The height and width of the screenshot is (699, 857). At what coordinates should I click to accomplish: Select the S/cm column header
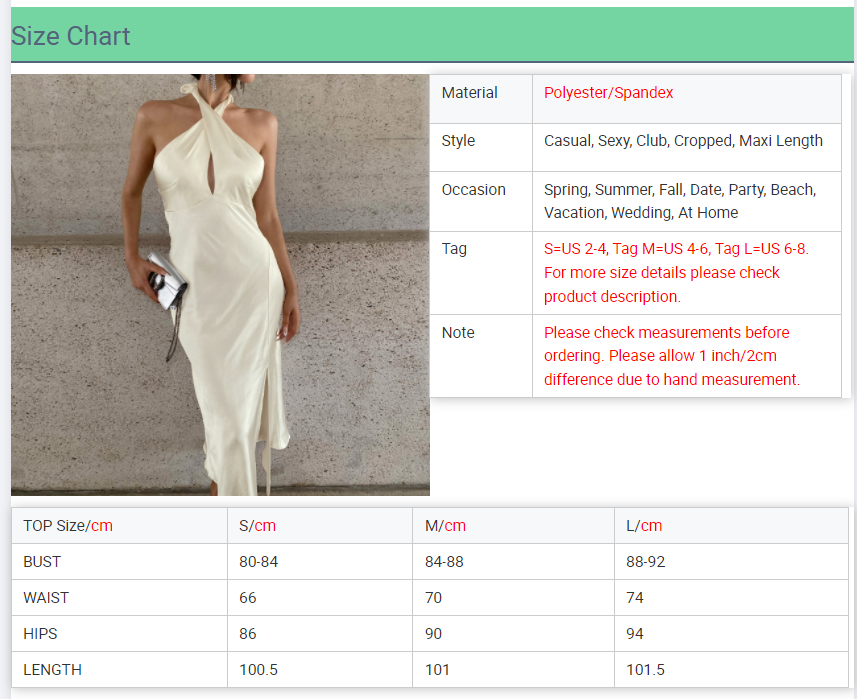[257, 526]
